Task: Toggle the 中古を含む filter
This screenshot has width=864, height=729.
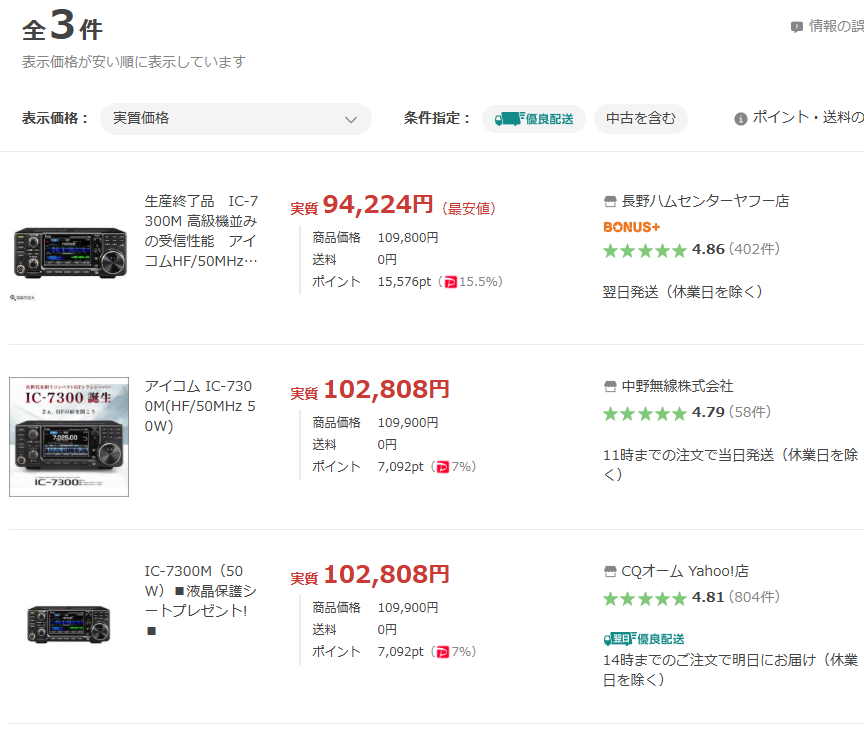Action: 640,119
